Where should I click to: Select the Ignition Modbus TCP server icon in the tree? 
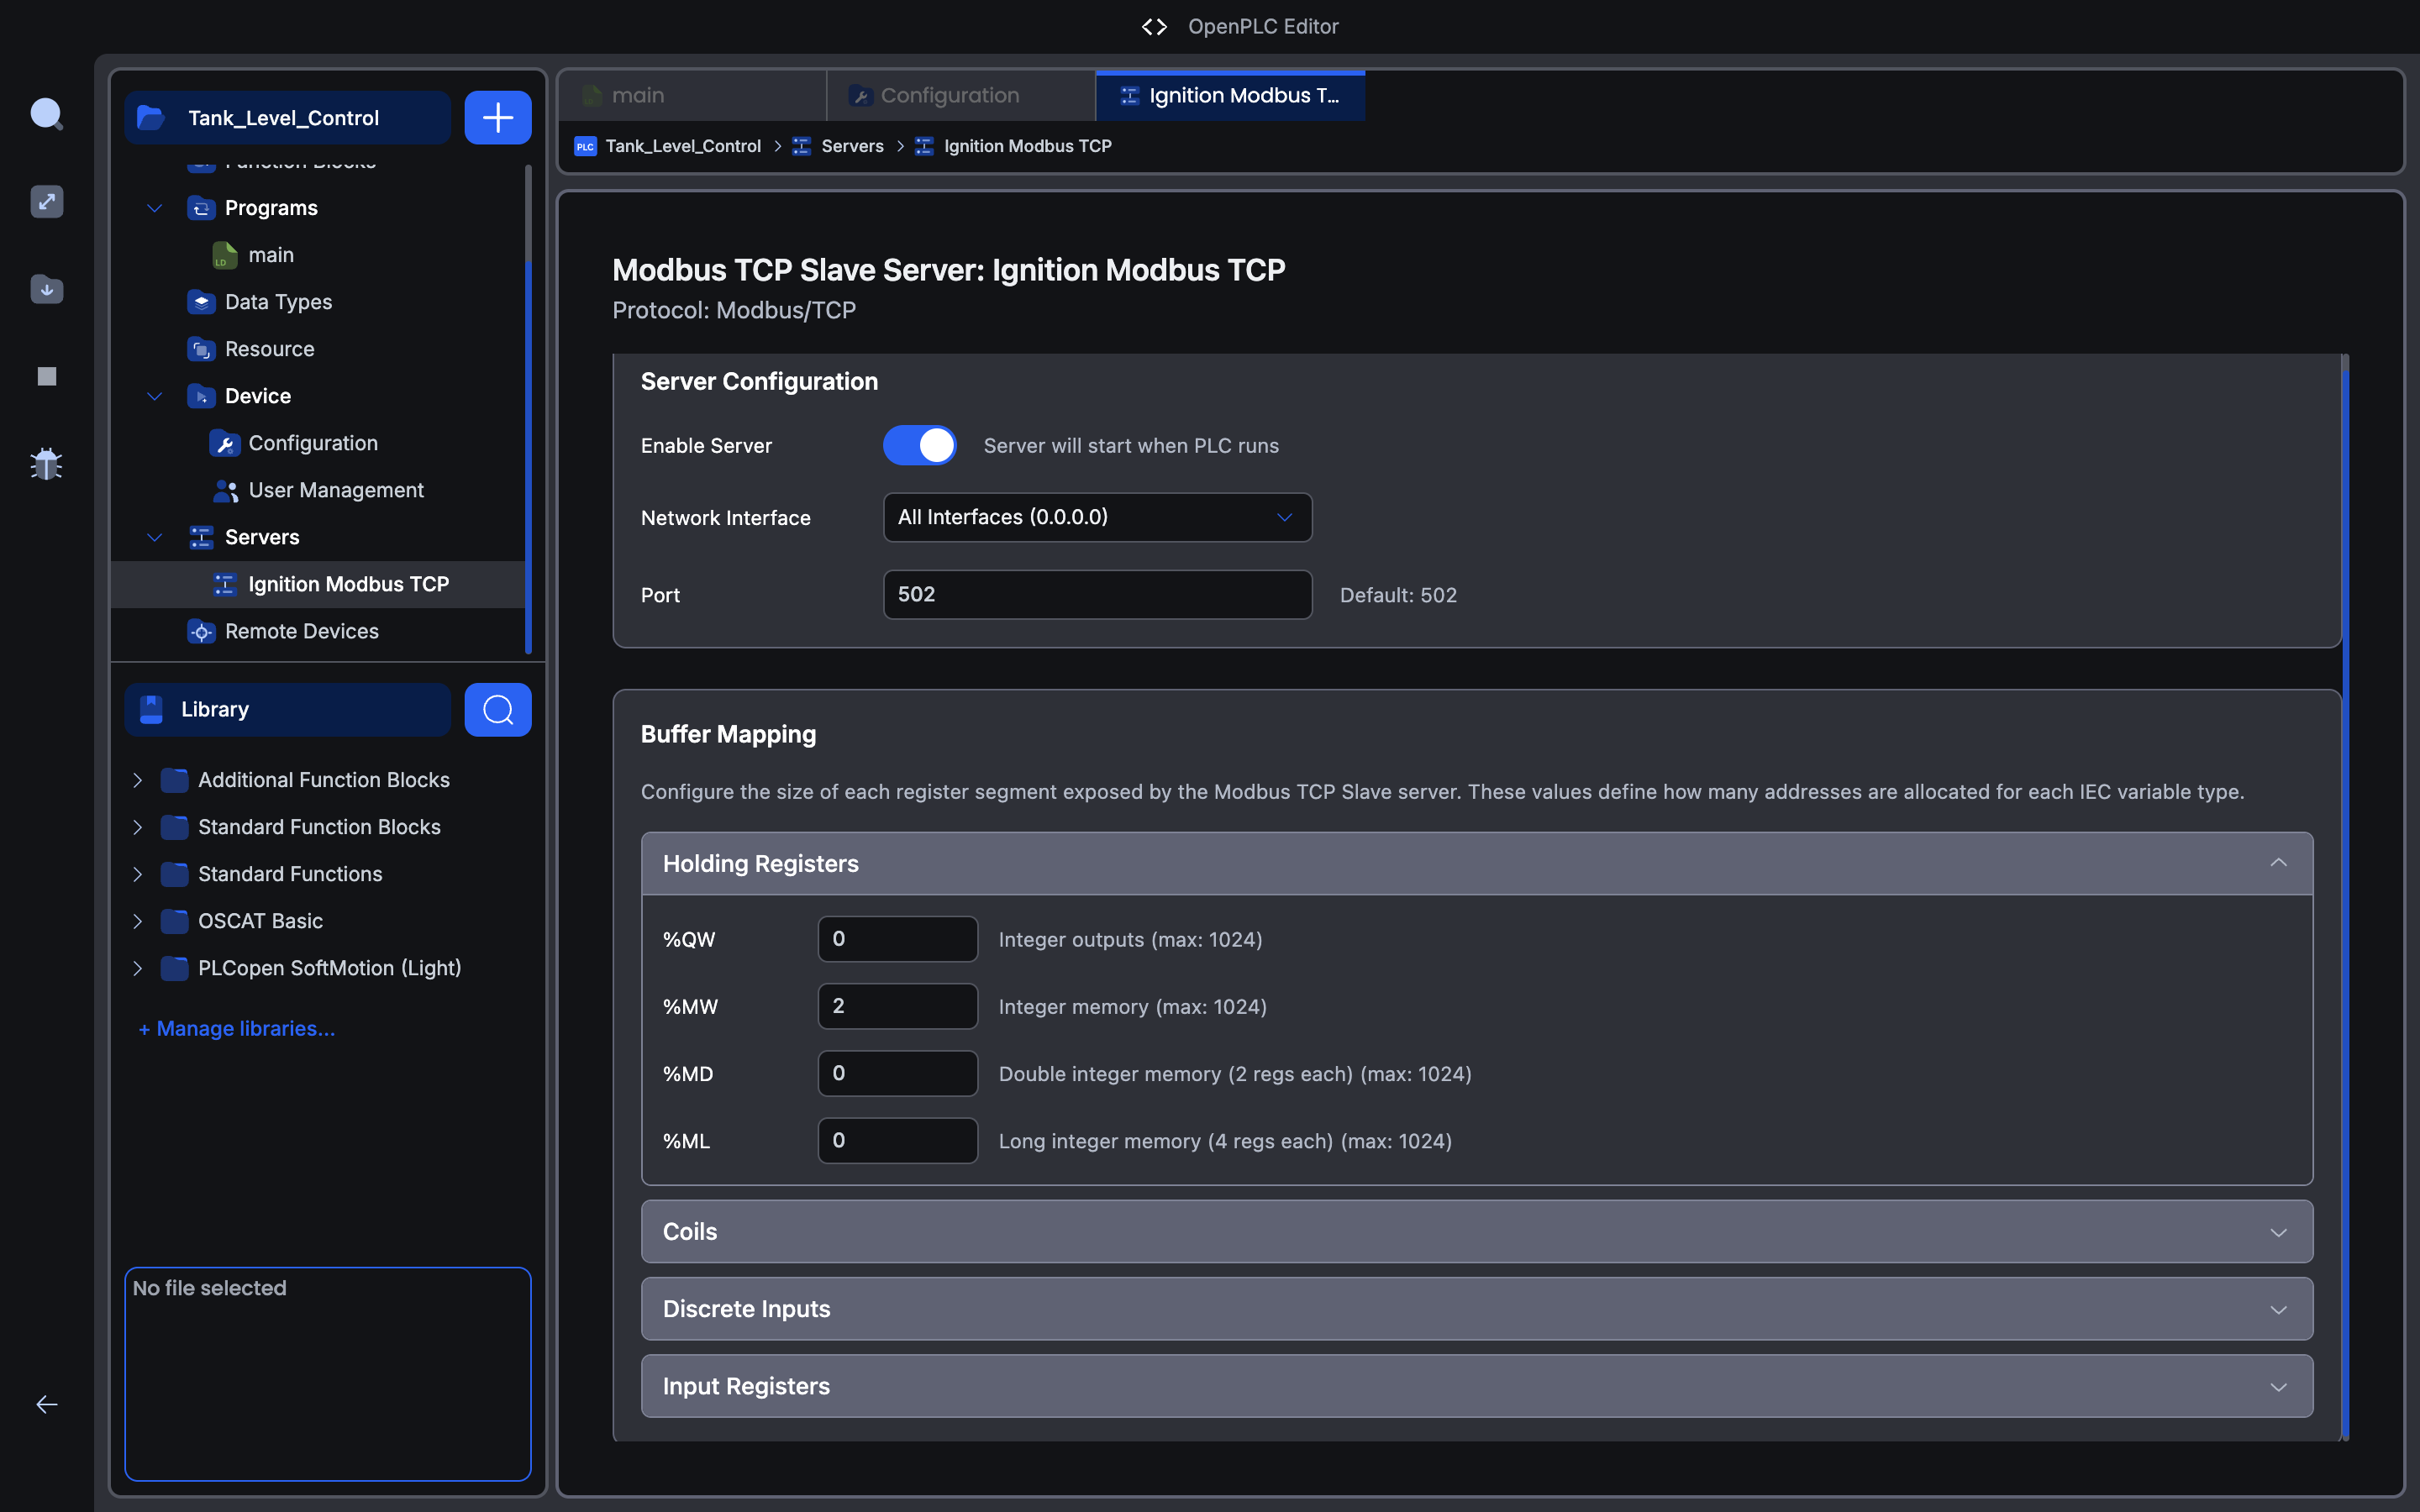(x=225, y=584)
